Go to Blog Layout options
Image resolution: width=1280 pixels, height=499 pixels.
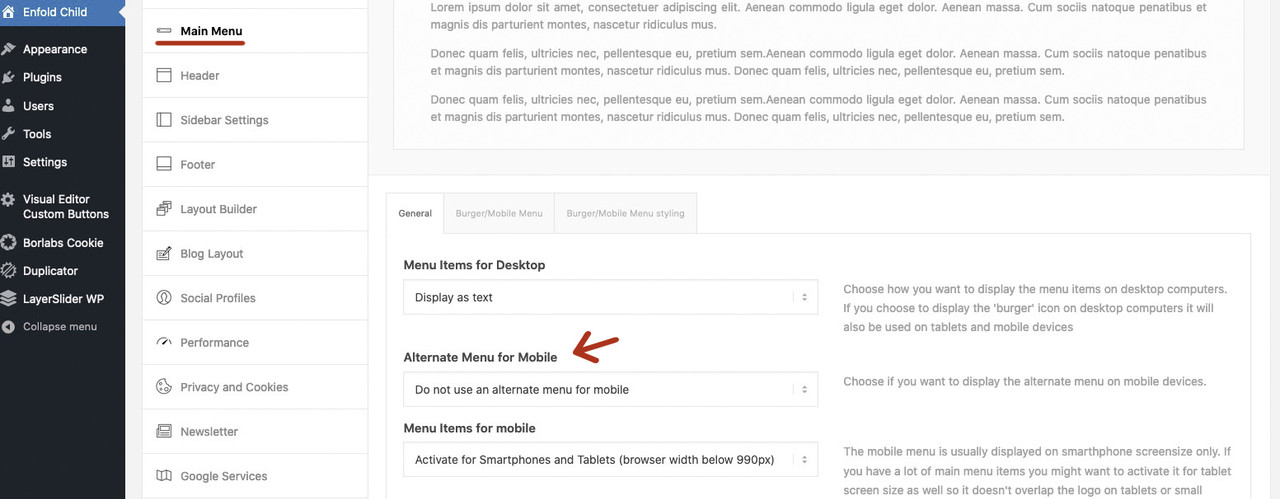pyautogui.click(x=255, y=253)
